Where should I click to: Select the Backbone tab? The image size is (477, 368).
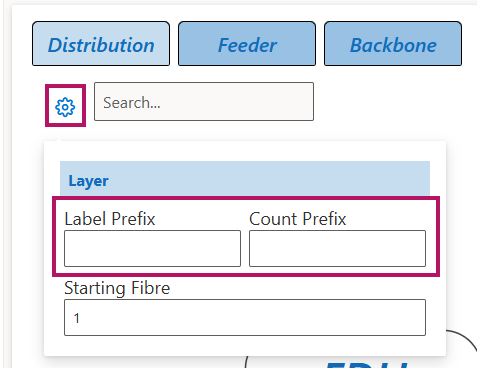click(393, 44)
